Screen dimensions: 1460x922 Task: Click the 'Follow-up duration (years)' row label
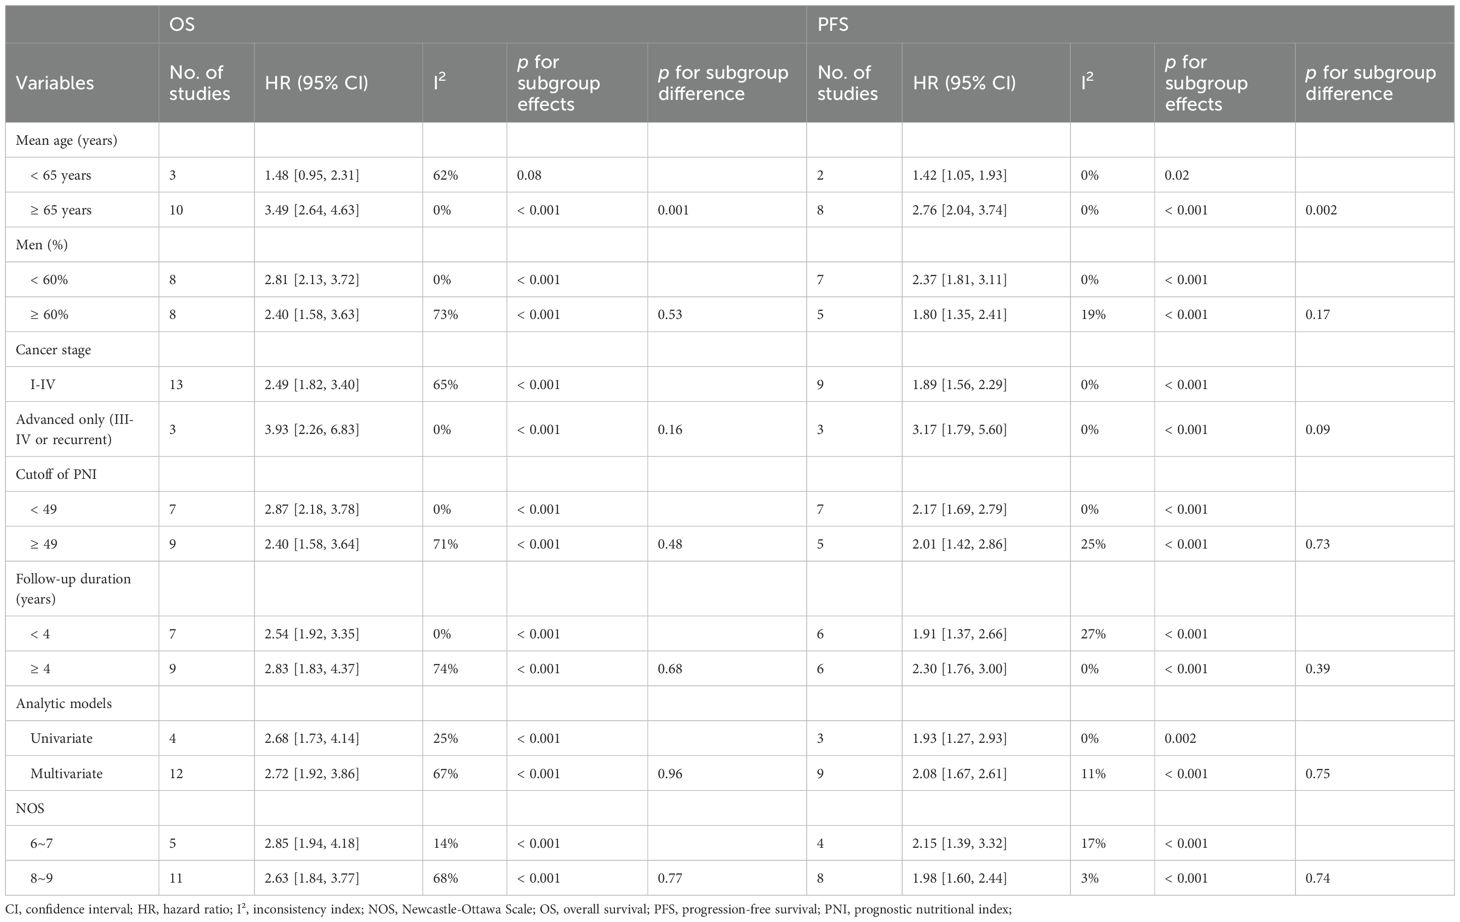pyautogui.click(x=73, y=588)
